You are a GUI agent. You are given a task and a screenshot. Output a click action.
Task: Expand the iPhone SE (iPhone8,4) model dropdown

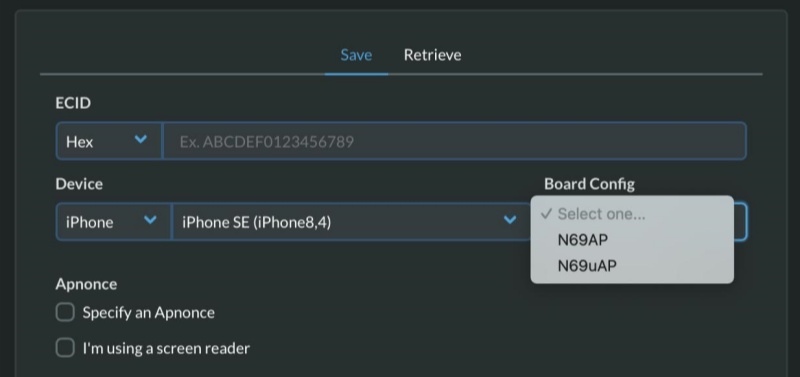(351, 221)
